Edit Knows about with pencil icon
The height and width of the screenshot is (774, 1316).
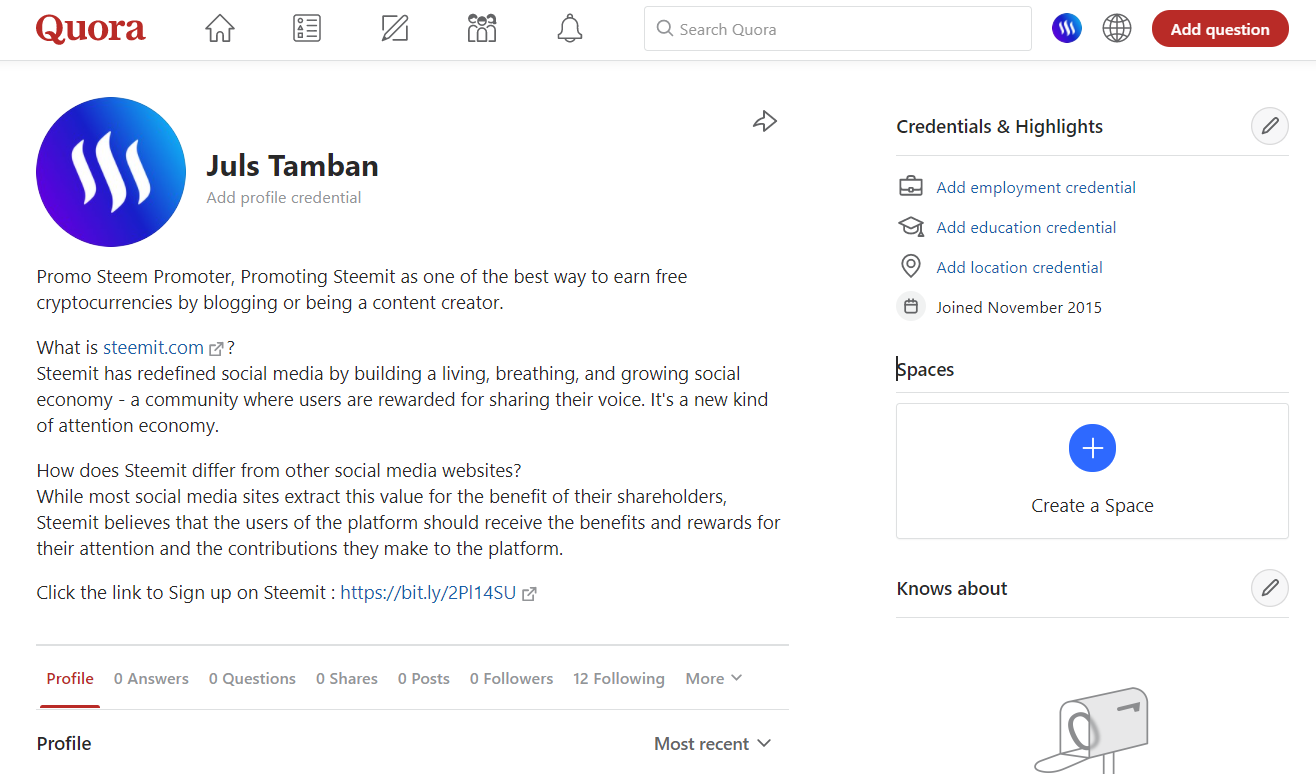(x=1270, y=588)
